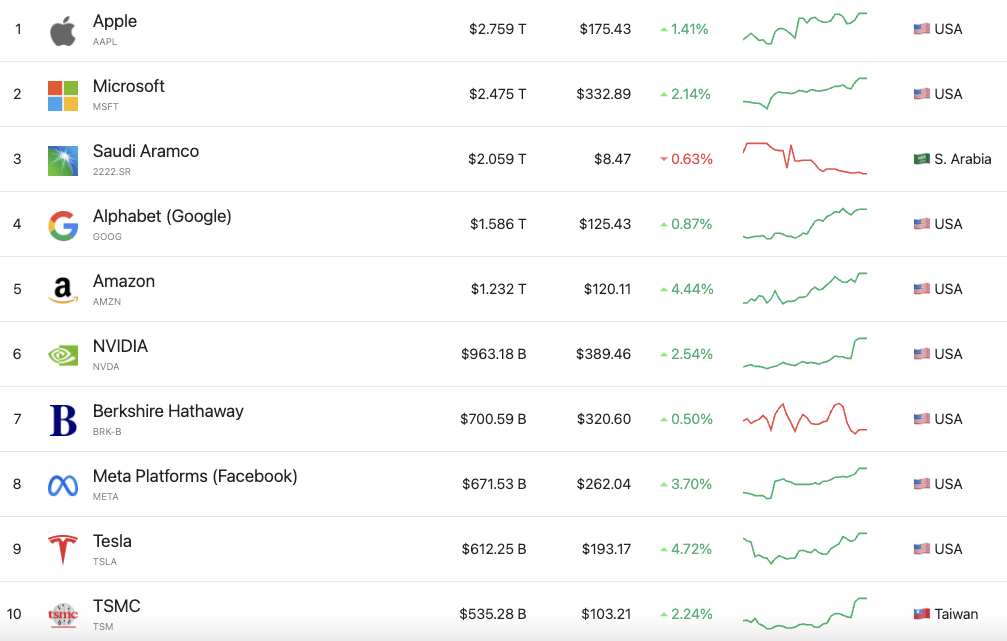Click the $262.04 share price
This screenshot has width=1007, height=641.
[604, 484]
